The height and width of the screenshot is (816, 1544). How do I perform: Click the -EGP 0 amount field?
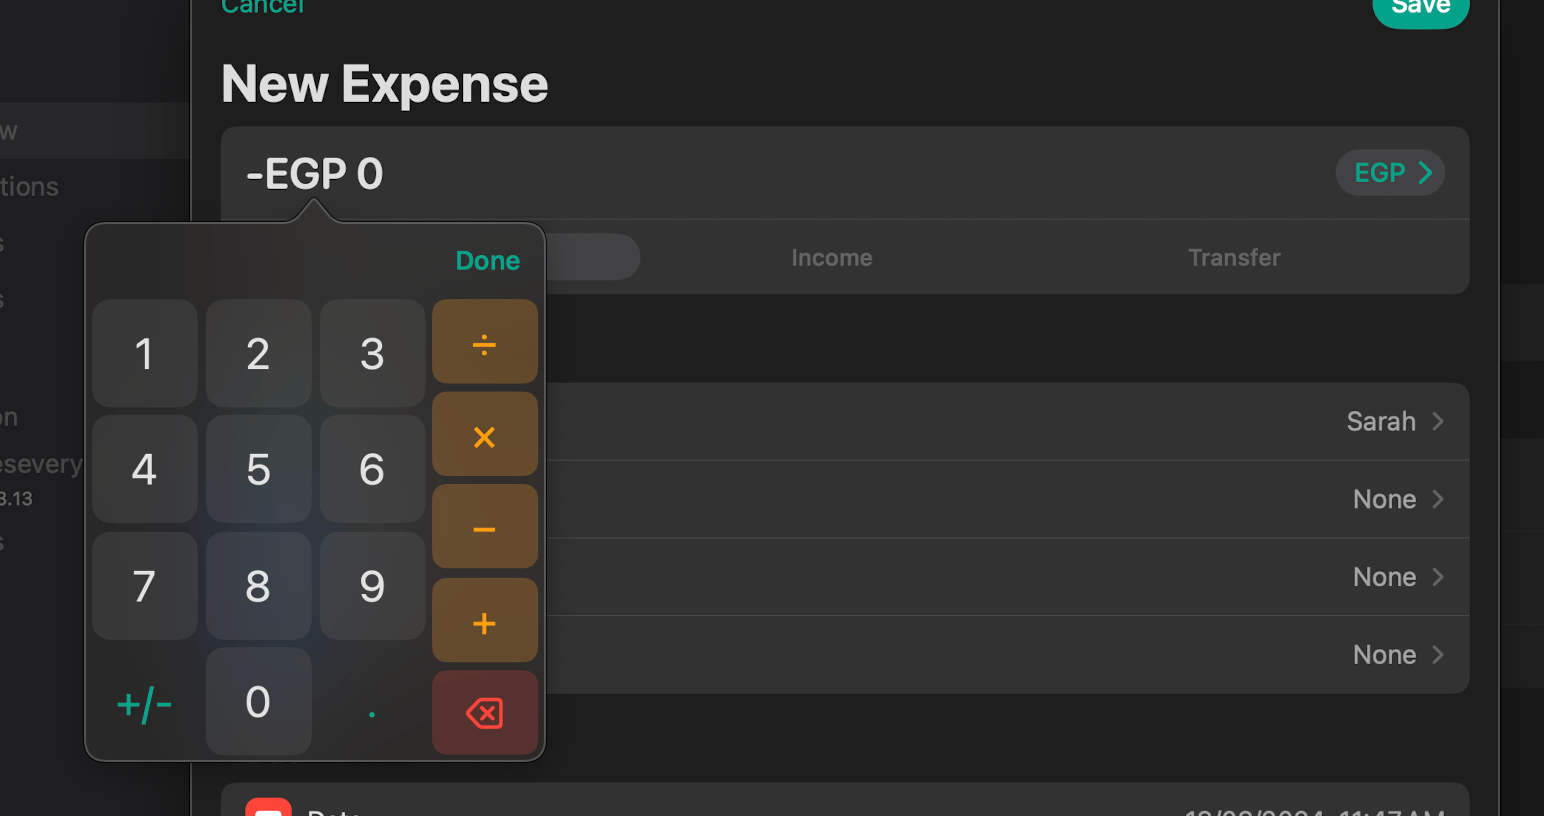(315, 174)
